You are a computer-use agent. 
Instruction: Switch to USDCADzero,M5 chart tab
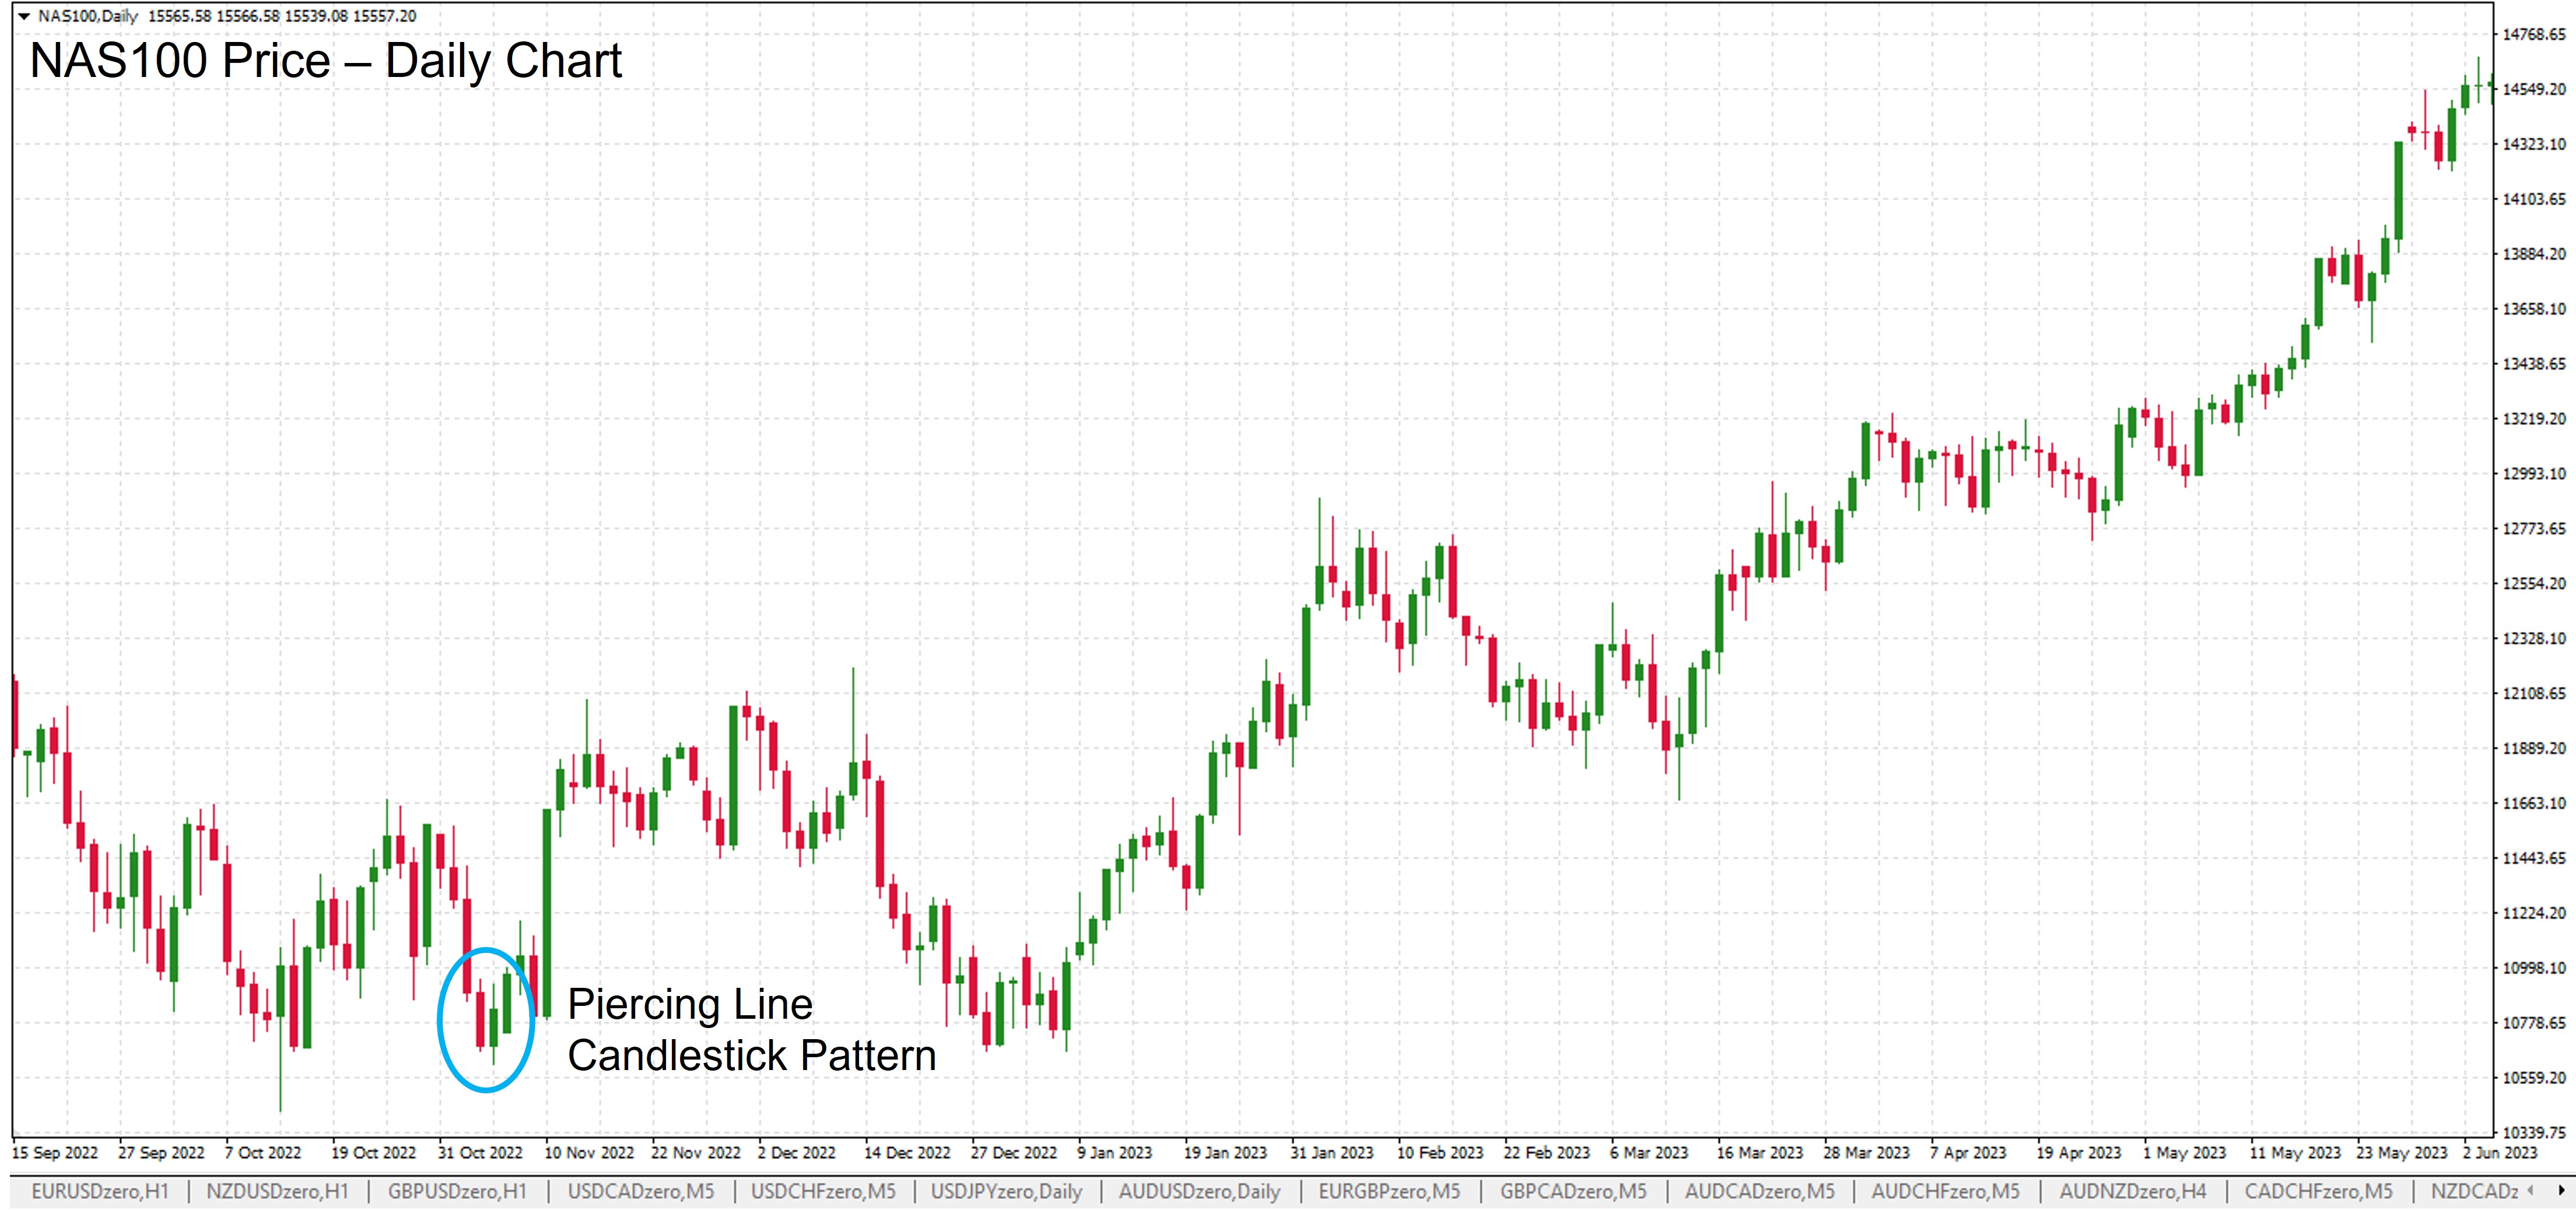click(641, 1191)
